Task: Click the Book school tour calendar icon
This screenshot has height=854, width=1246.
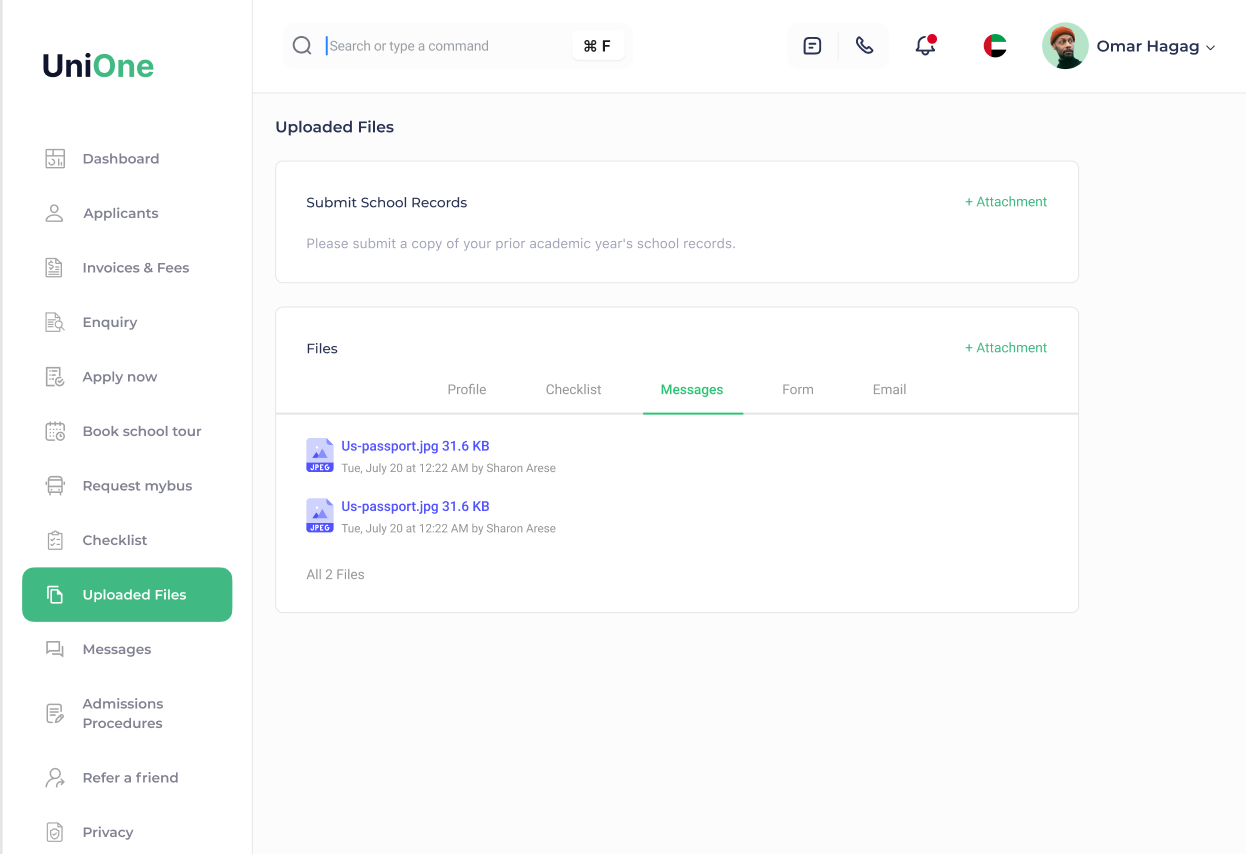Action: (x=55, y=432)
